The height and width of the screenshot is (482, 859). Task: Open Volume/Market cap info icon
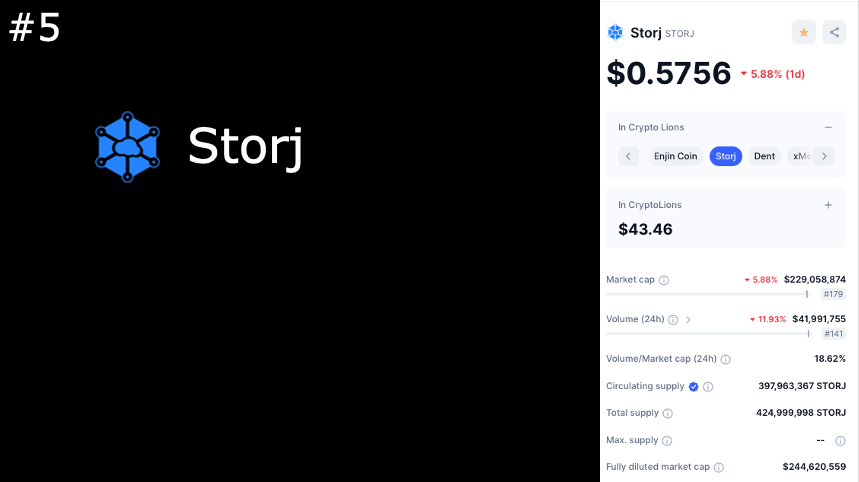(x=725, y=359)
